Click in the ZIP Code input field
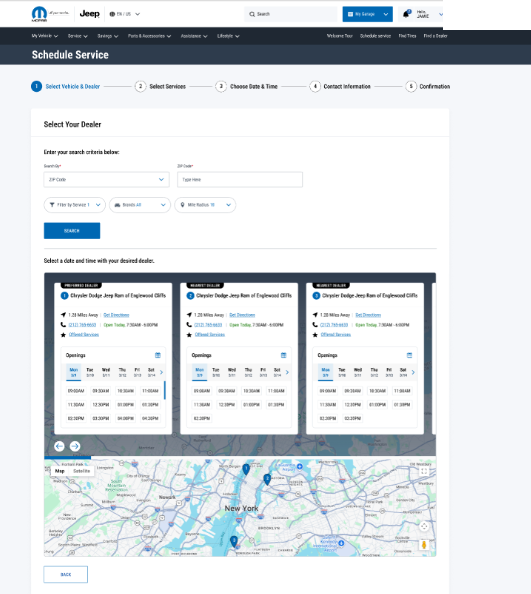 click(x=240, y=180)
